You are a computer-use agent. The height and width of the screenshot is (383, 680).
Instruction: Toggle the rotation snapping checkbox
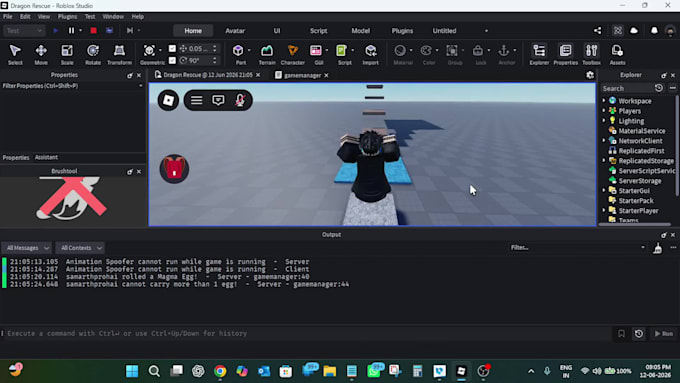(x=172, y=60)
